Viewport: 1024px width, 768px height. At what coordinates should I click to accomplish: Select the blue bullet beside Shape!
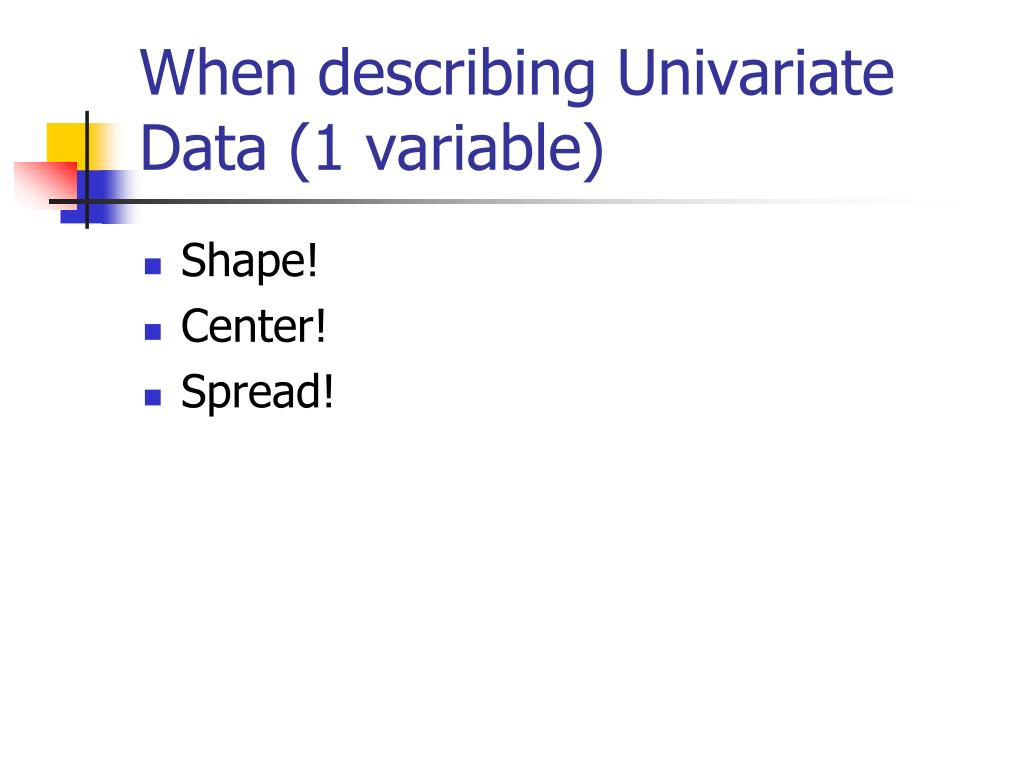[153, 266]
